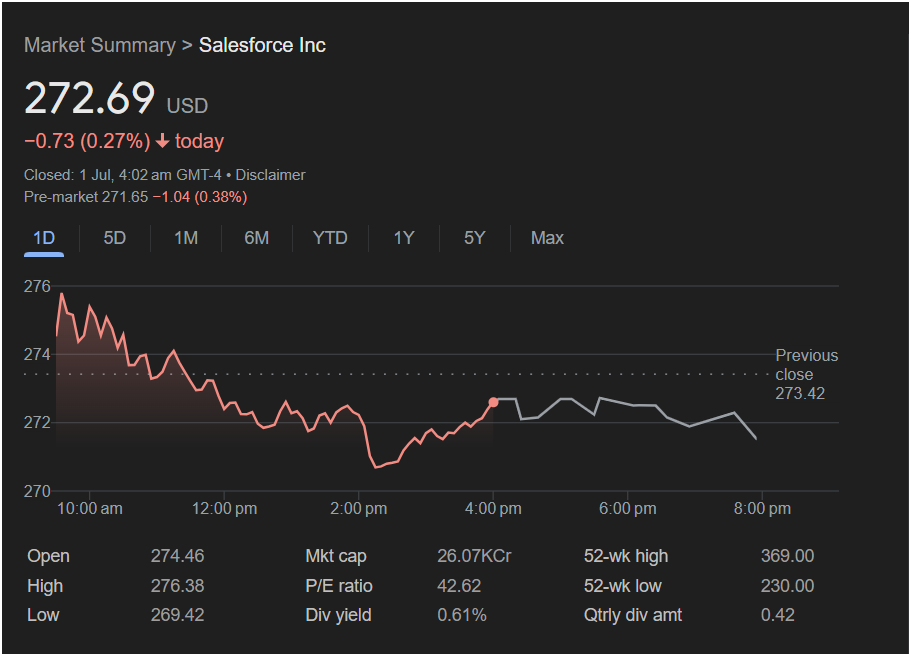Click the 6:00 pm axis label
Screen dimensions: 911x656
pos(627,508)
